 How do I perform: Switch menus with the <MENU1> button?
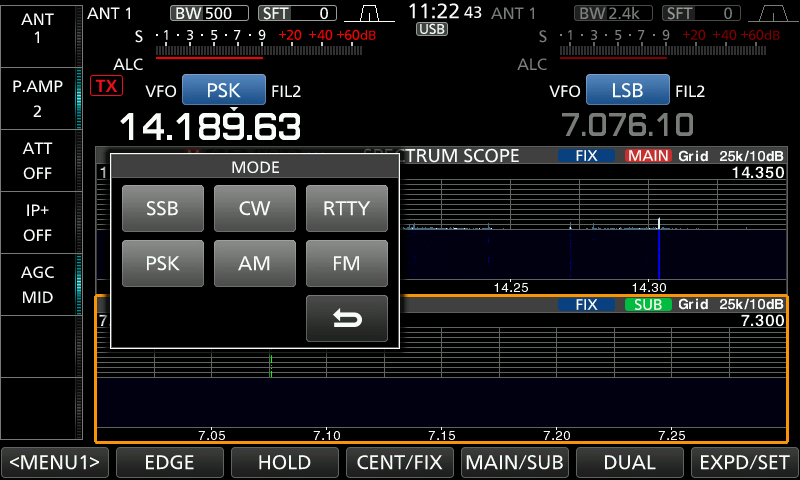click(x=55, y=462)
